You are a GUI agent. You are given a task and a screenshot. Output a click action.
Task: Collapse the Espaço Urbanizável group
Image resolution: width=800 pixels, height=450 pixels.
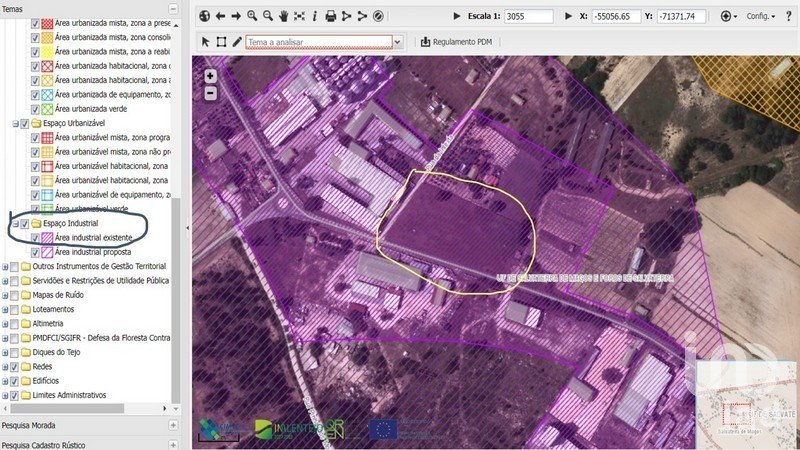point(15,123)
